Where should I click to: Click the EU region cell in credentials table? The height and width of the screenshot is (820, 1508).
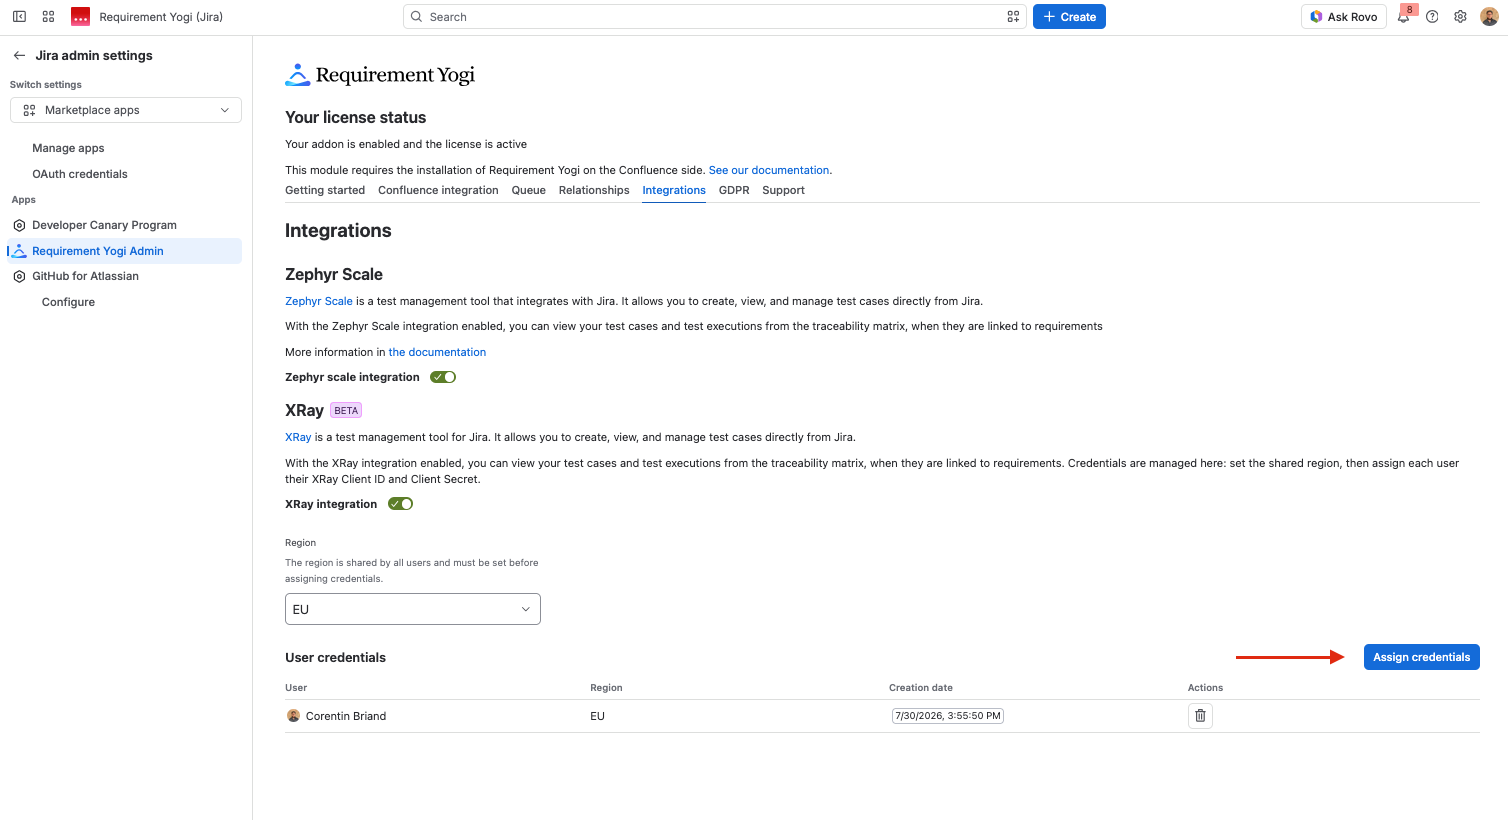click(597, 716)
